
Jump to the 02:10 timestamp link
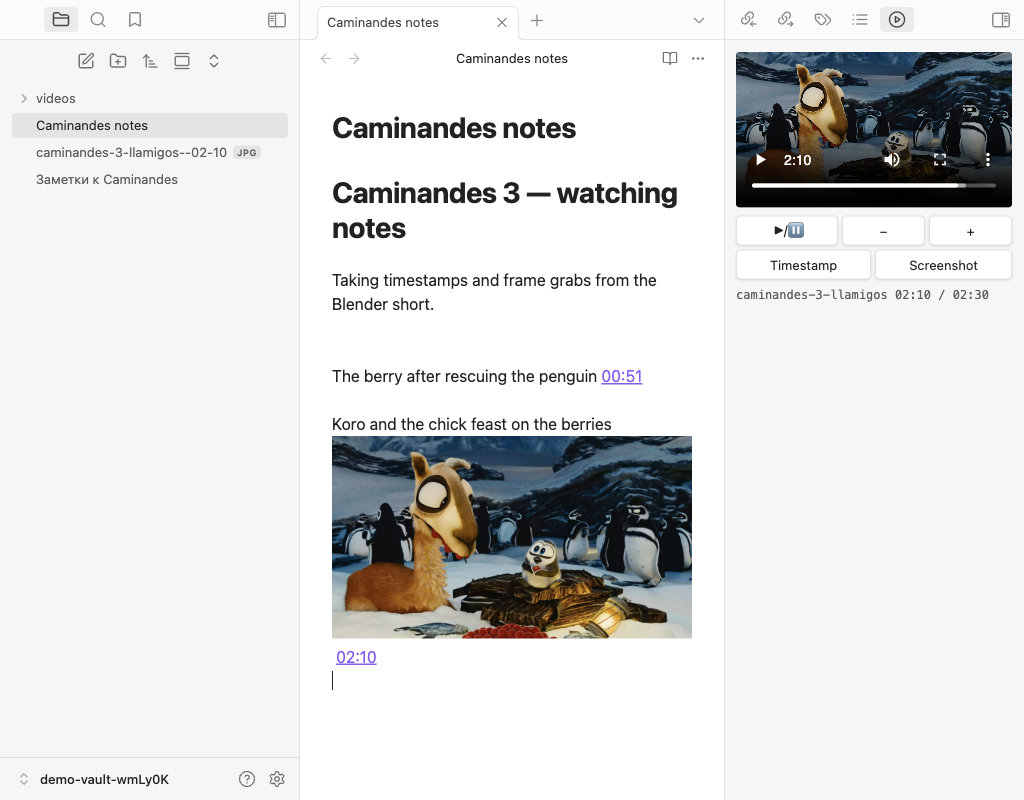point(356,657)
